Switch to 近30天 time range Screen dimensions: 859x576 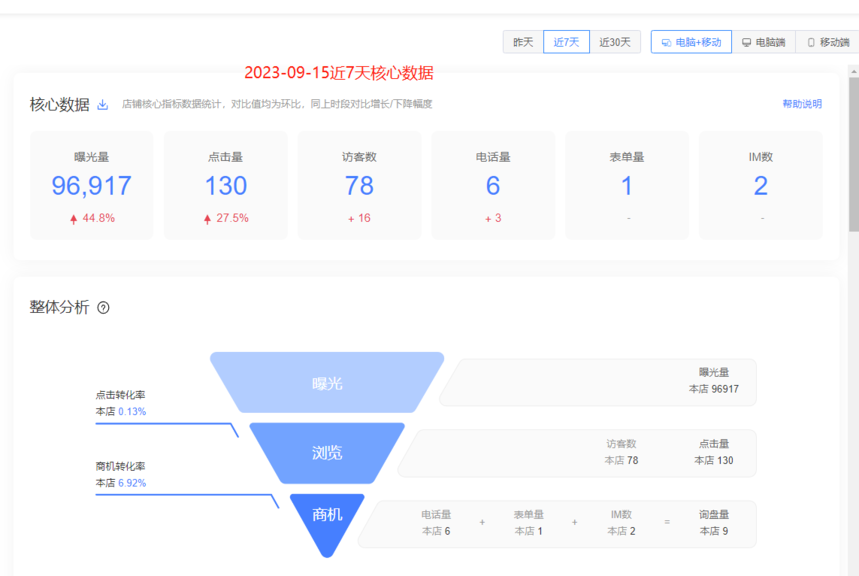tap(615, 42)
